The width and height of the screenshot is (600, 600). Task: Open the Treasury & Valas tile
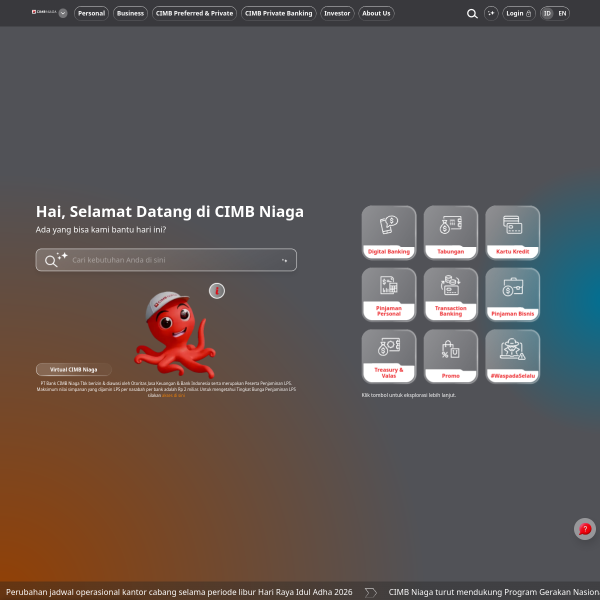click(x=389, y=357)
